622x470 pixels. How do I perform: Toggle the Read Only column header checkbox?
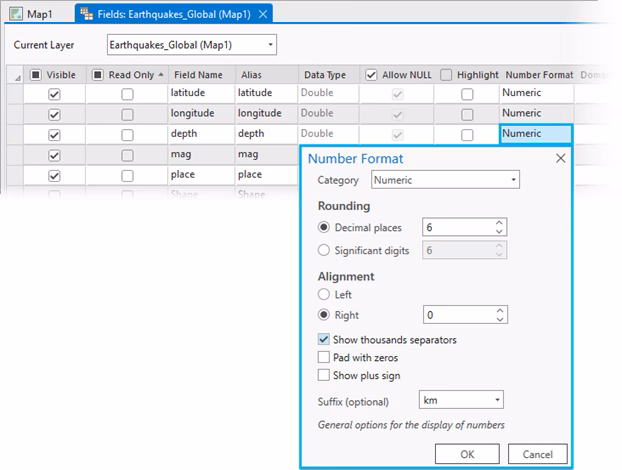click(98, 75)
